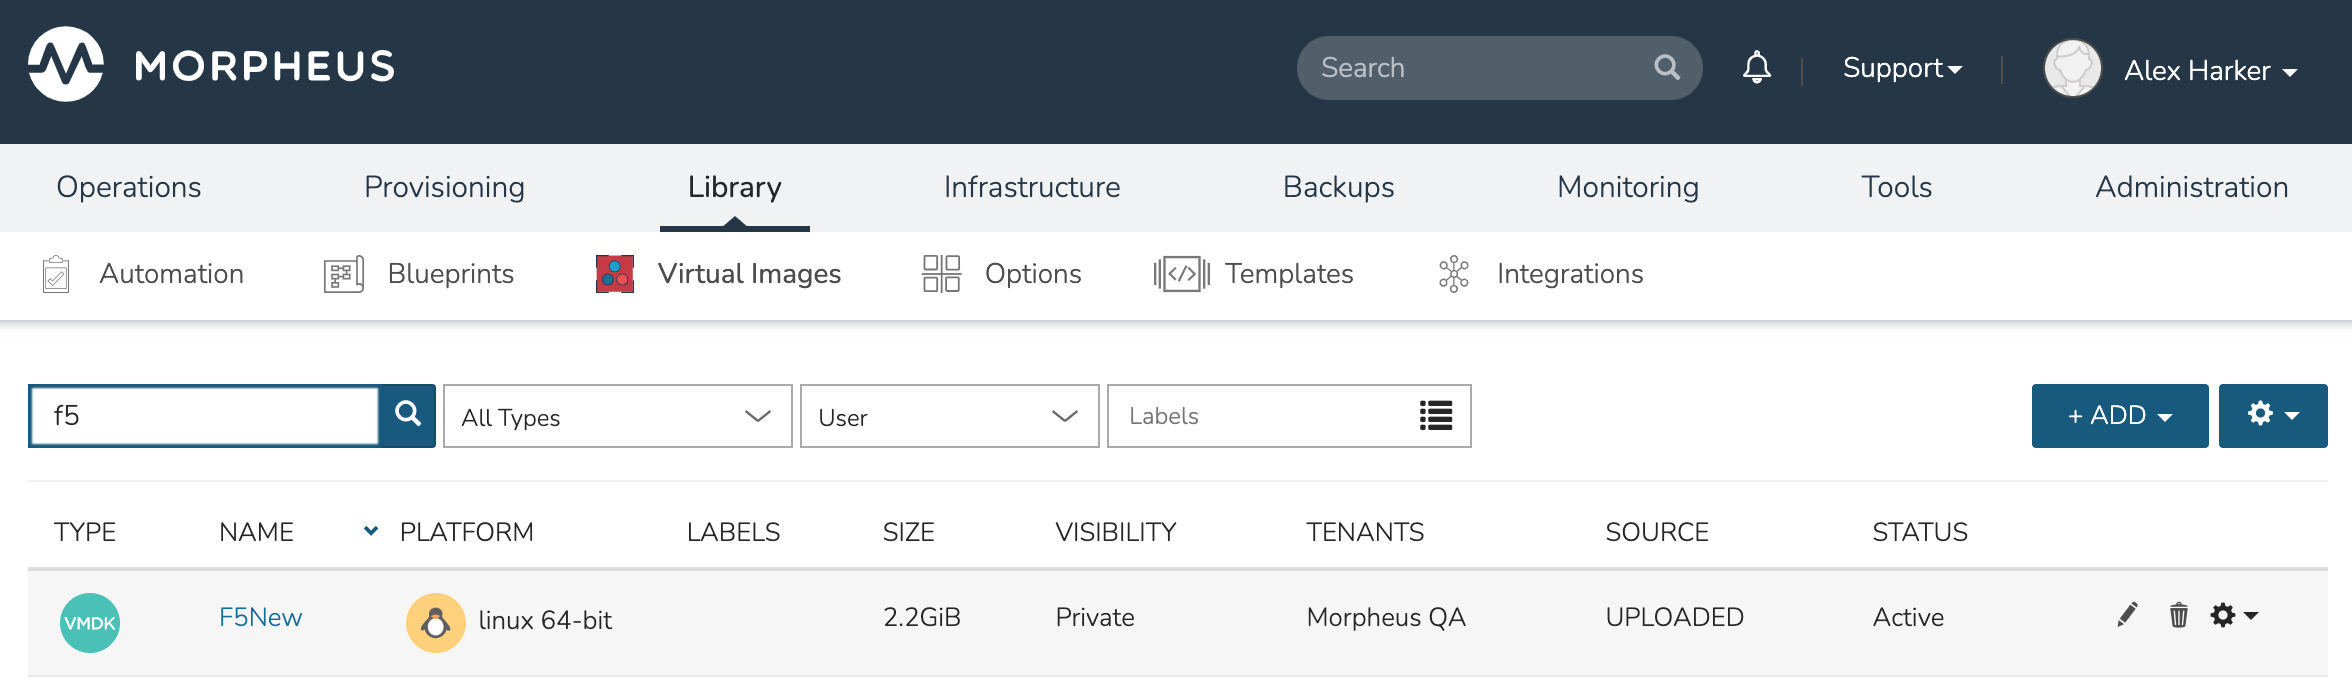Screen dimensions: 2352x700
Task: Click the + ADD button
Action: tap(2119, 416)
